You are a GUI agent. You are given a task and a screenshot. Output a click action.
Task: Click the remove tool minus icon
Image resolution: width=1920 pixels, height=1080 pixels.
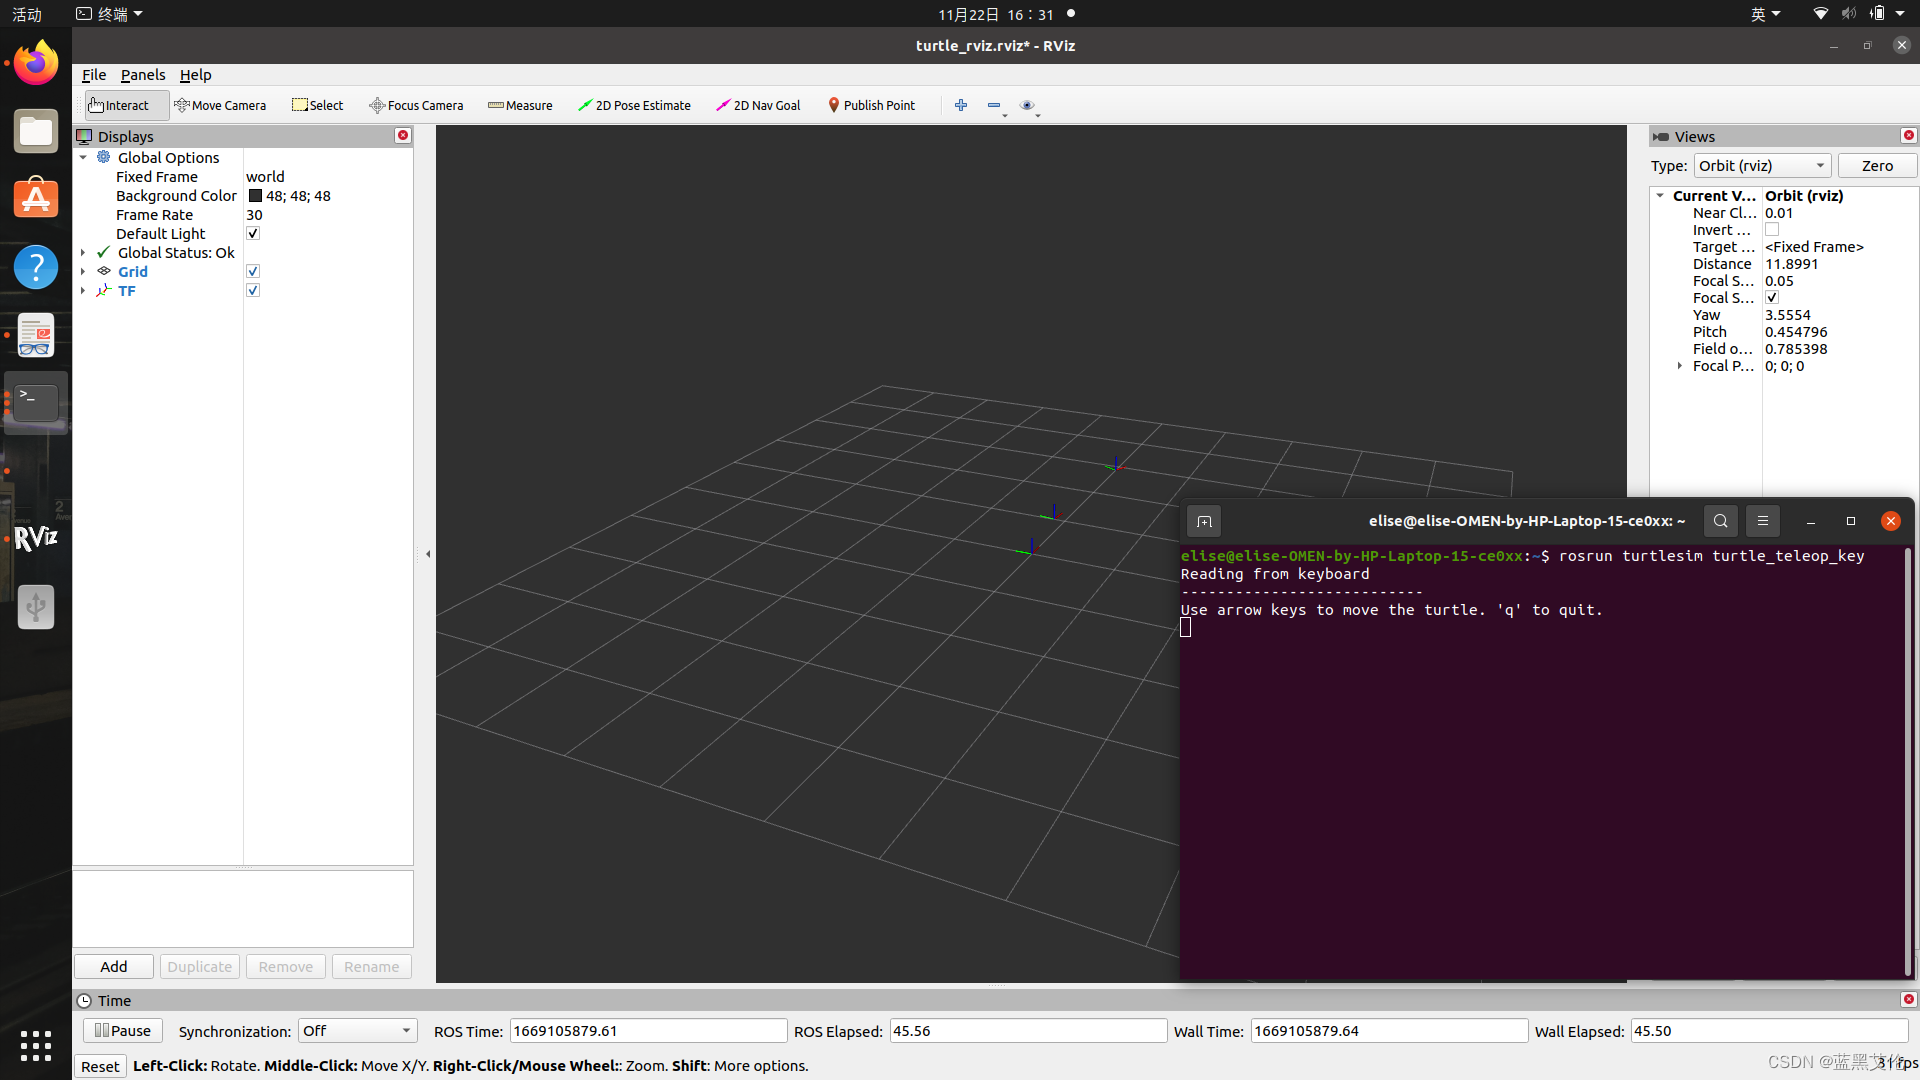[993, 105]
